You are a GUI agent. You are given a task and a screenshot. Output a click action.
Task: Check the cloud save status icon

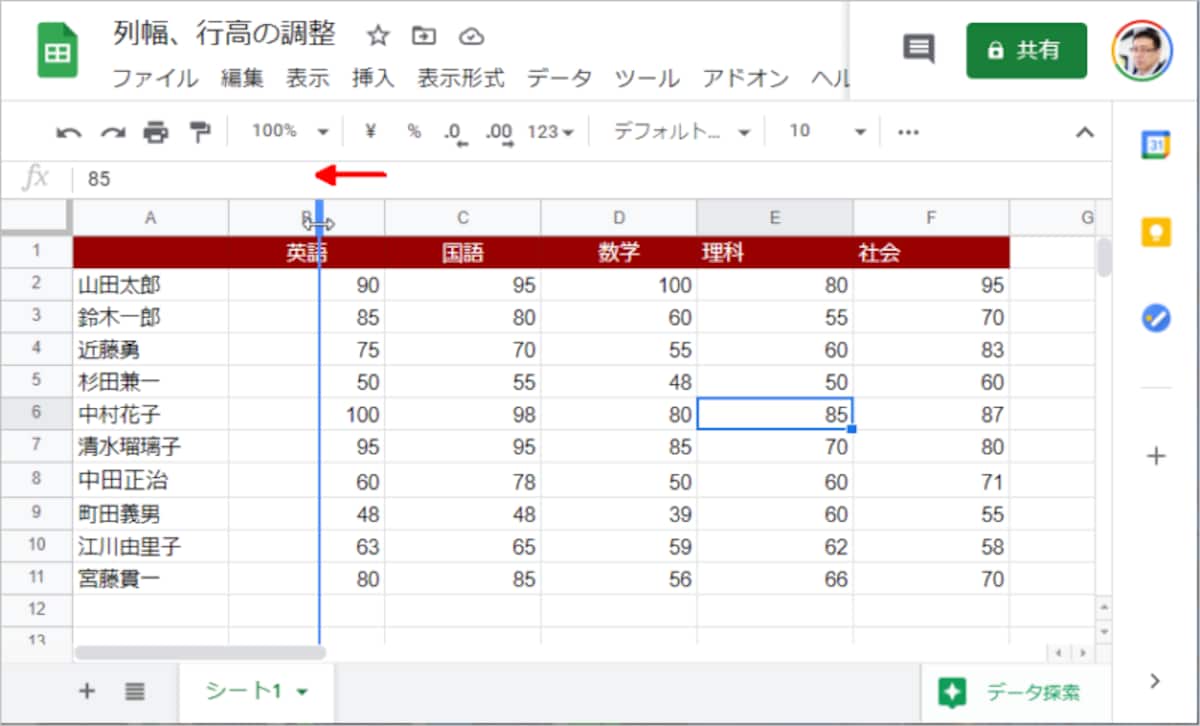471,36
